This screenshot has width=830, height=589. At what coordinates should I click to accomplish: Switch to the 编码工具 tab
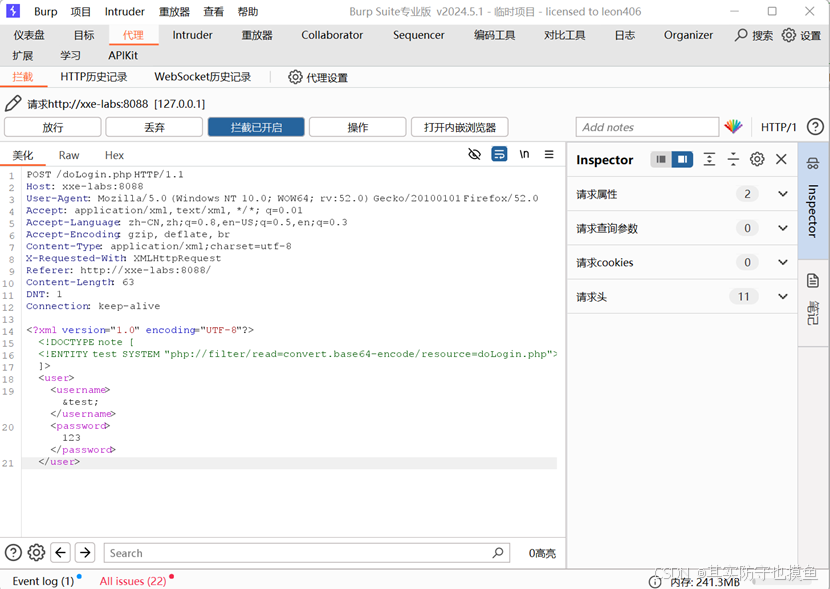click(494, 35)
